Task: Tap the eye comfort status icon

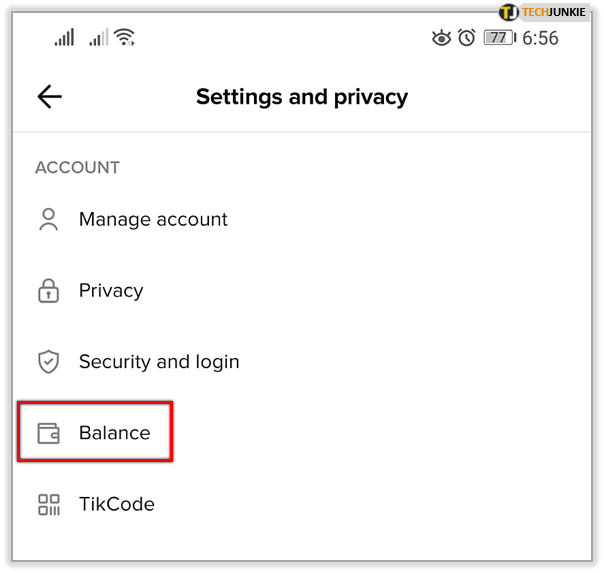Action: click(441, 38)
